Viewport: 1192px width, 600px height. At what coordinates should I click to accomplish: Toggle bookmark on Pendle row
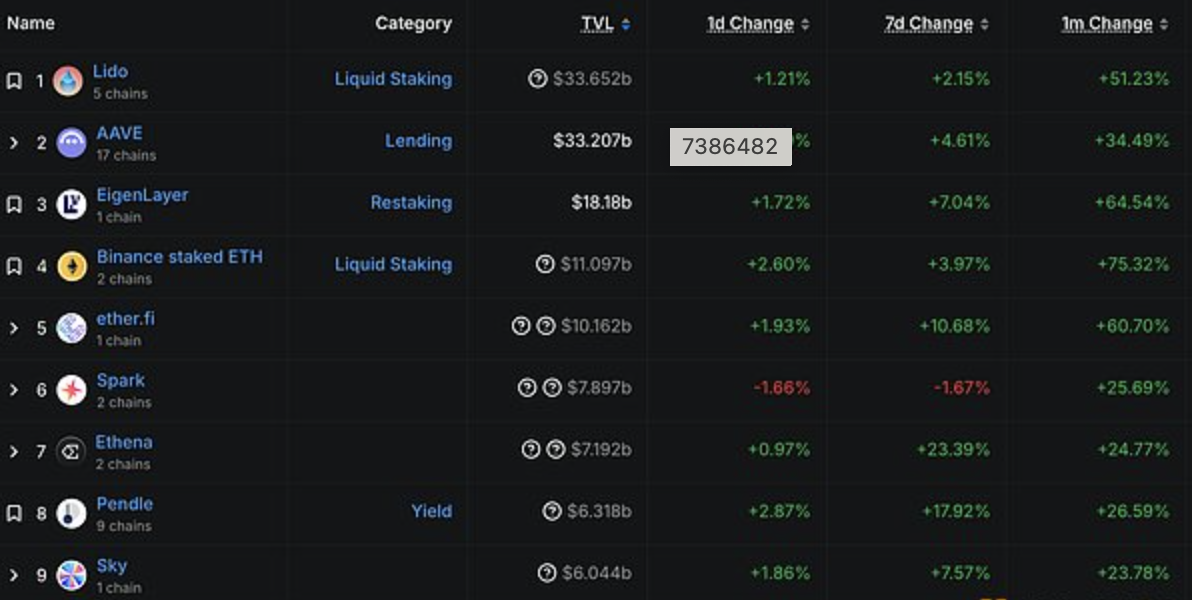[14, 514]
